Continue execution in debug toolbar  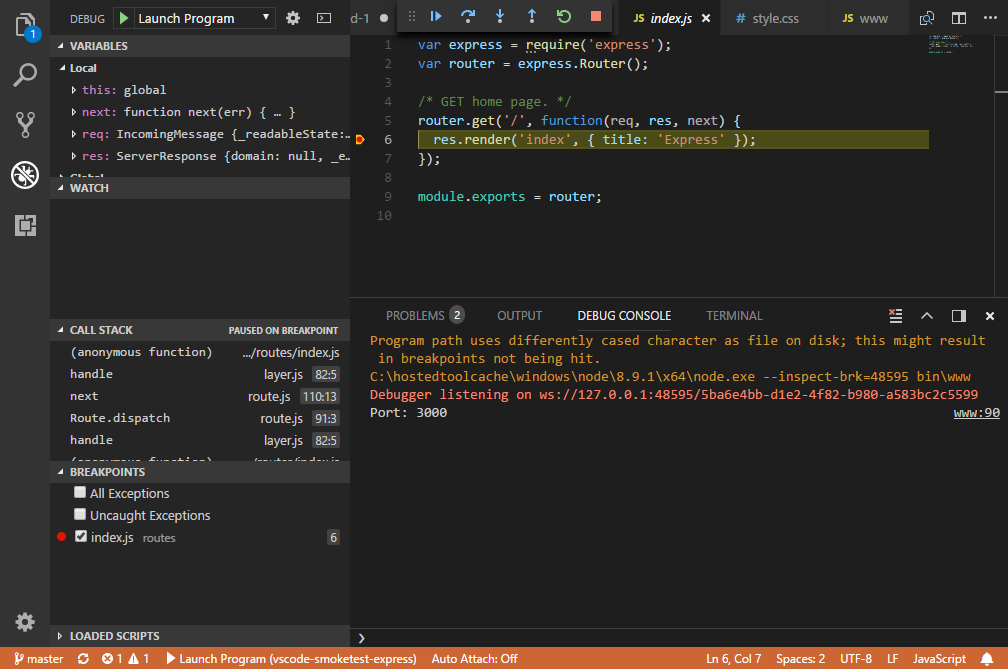436,16
